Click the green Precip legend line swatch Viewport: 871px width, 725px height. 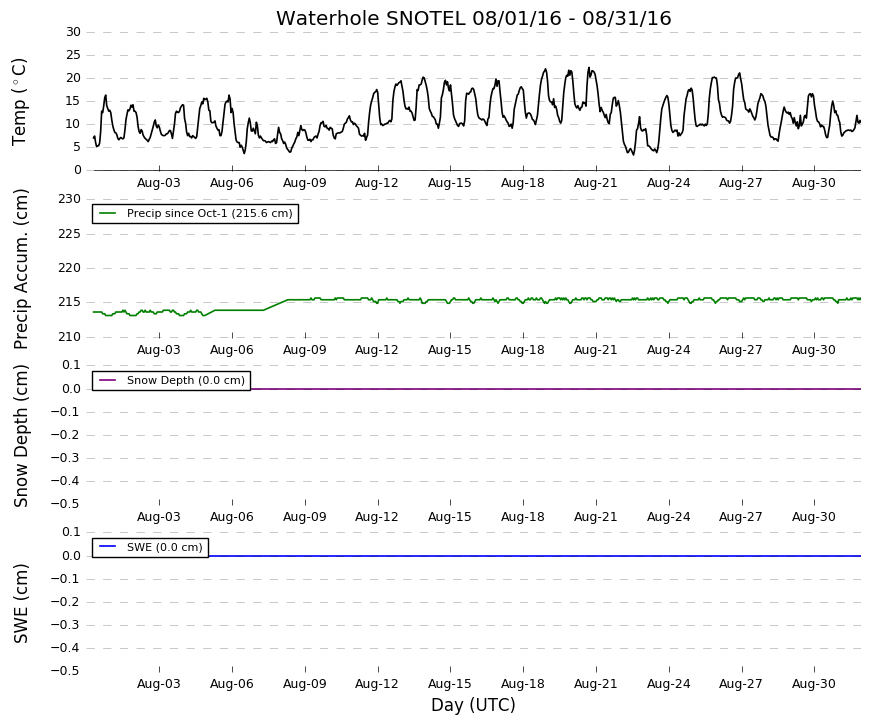tap(107, 213)
